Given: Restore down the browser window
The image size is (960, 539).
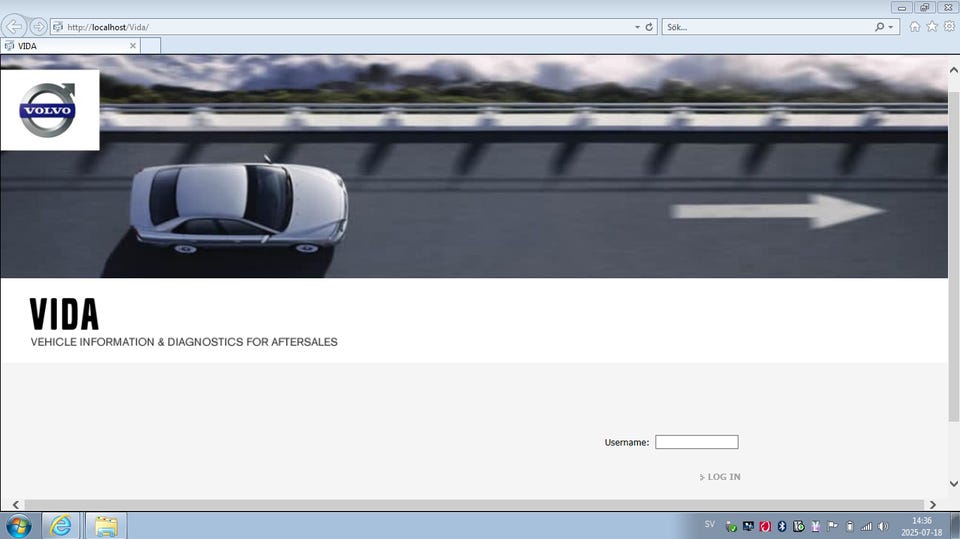Looking at the screenshot, I should click(924, 7).
